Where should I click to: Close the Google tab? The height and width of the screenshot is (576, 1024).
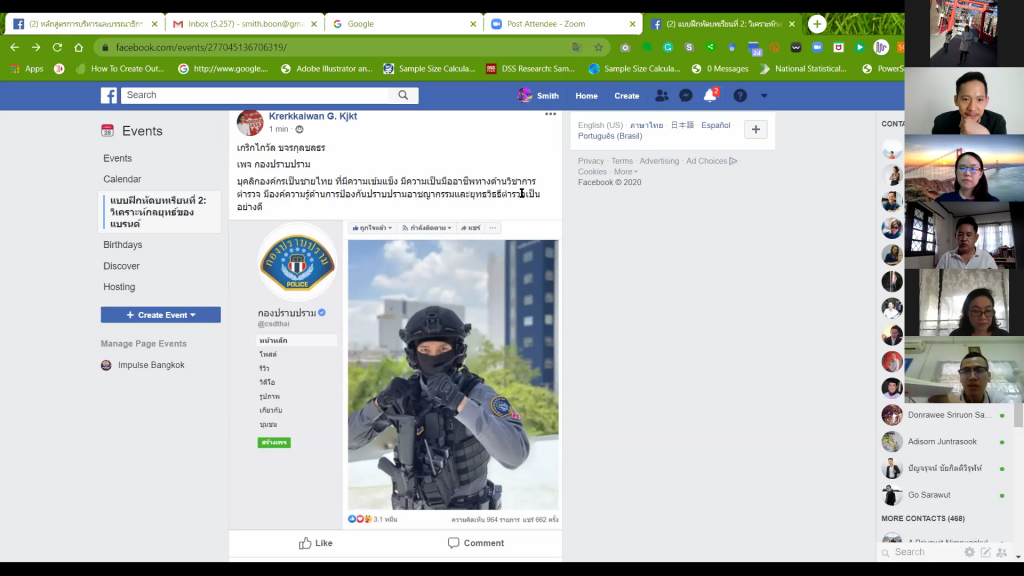coord(473,24)
